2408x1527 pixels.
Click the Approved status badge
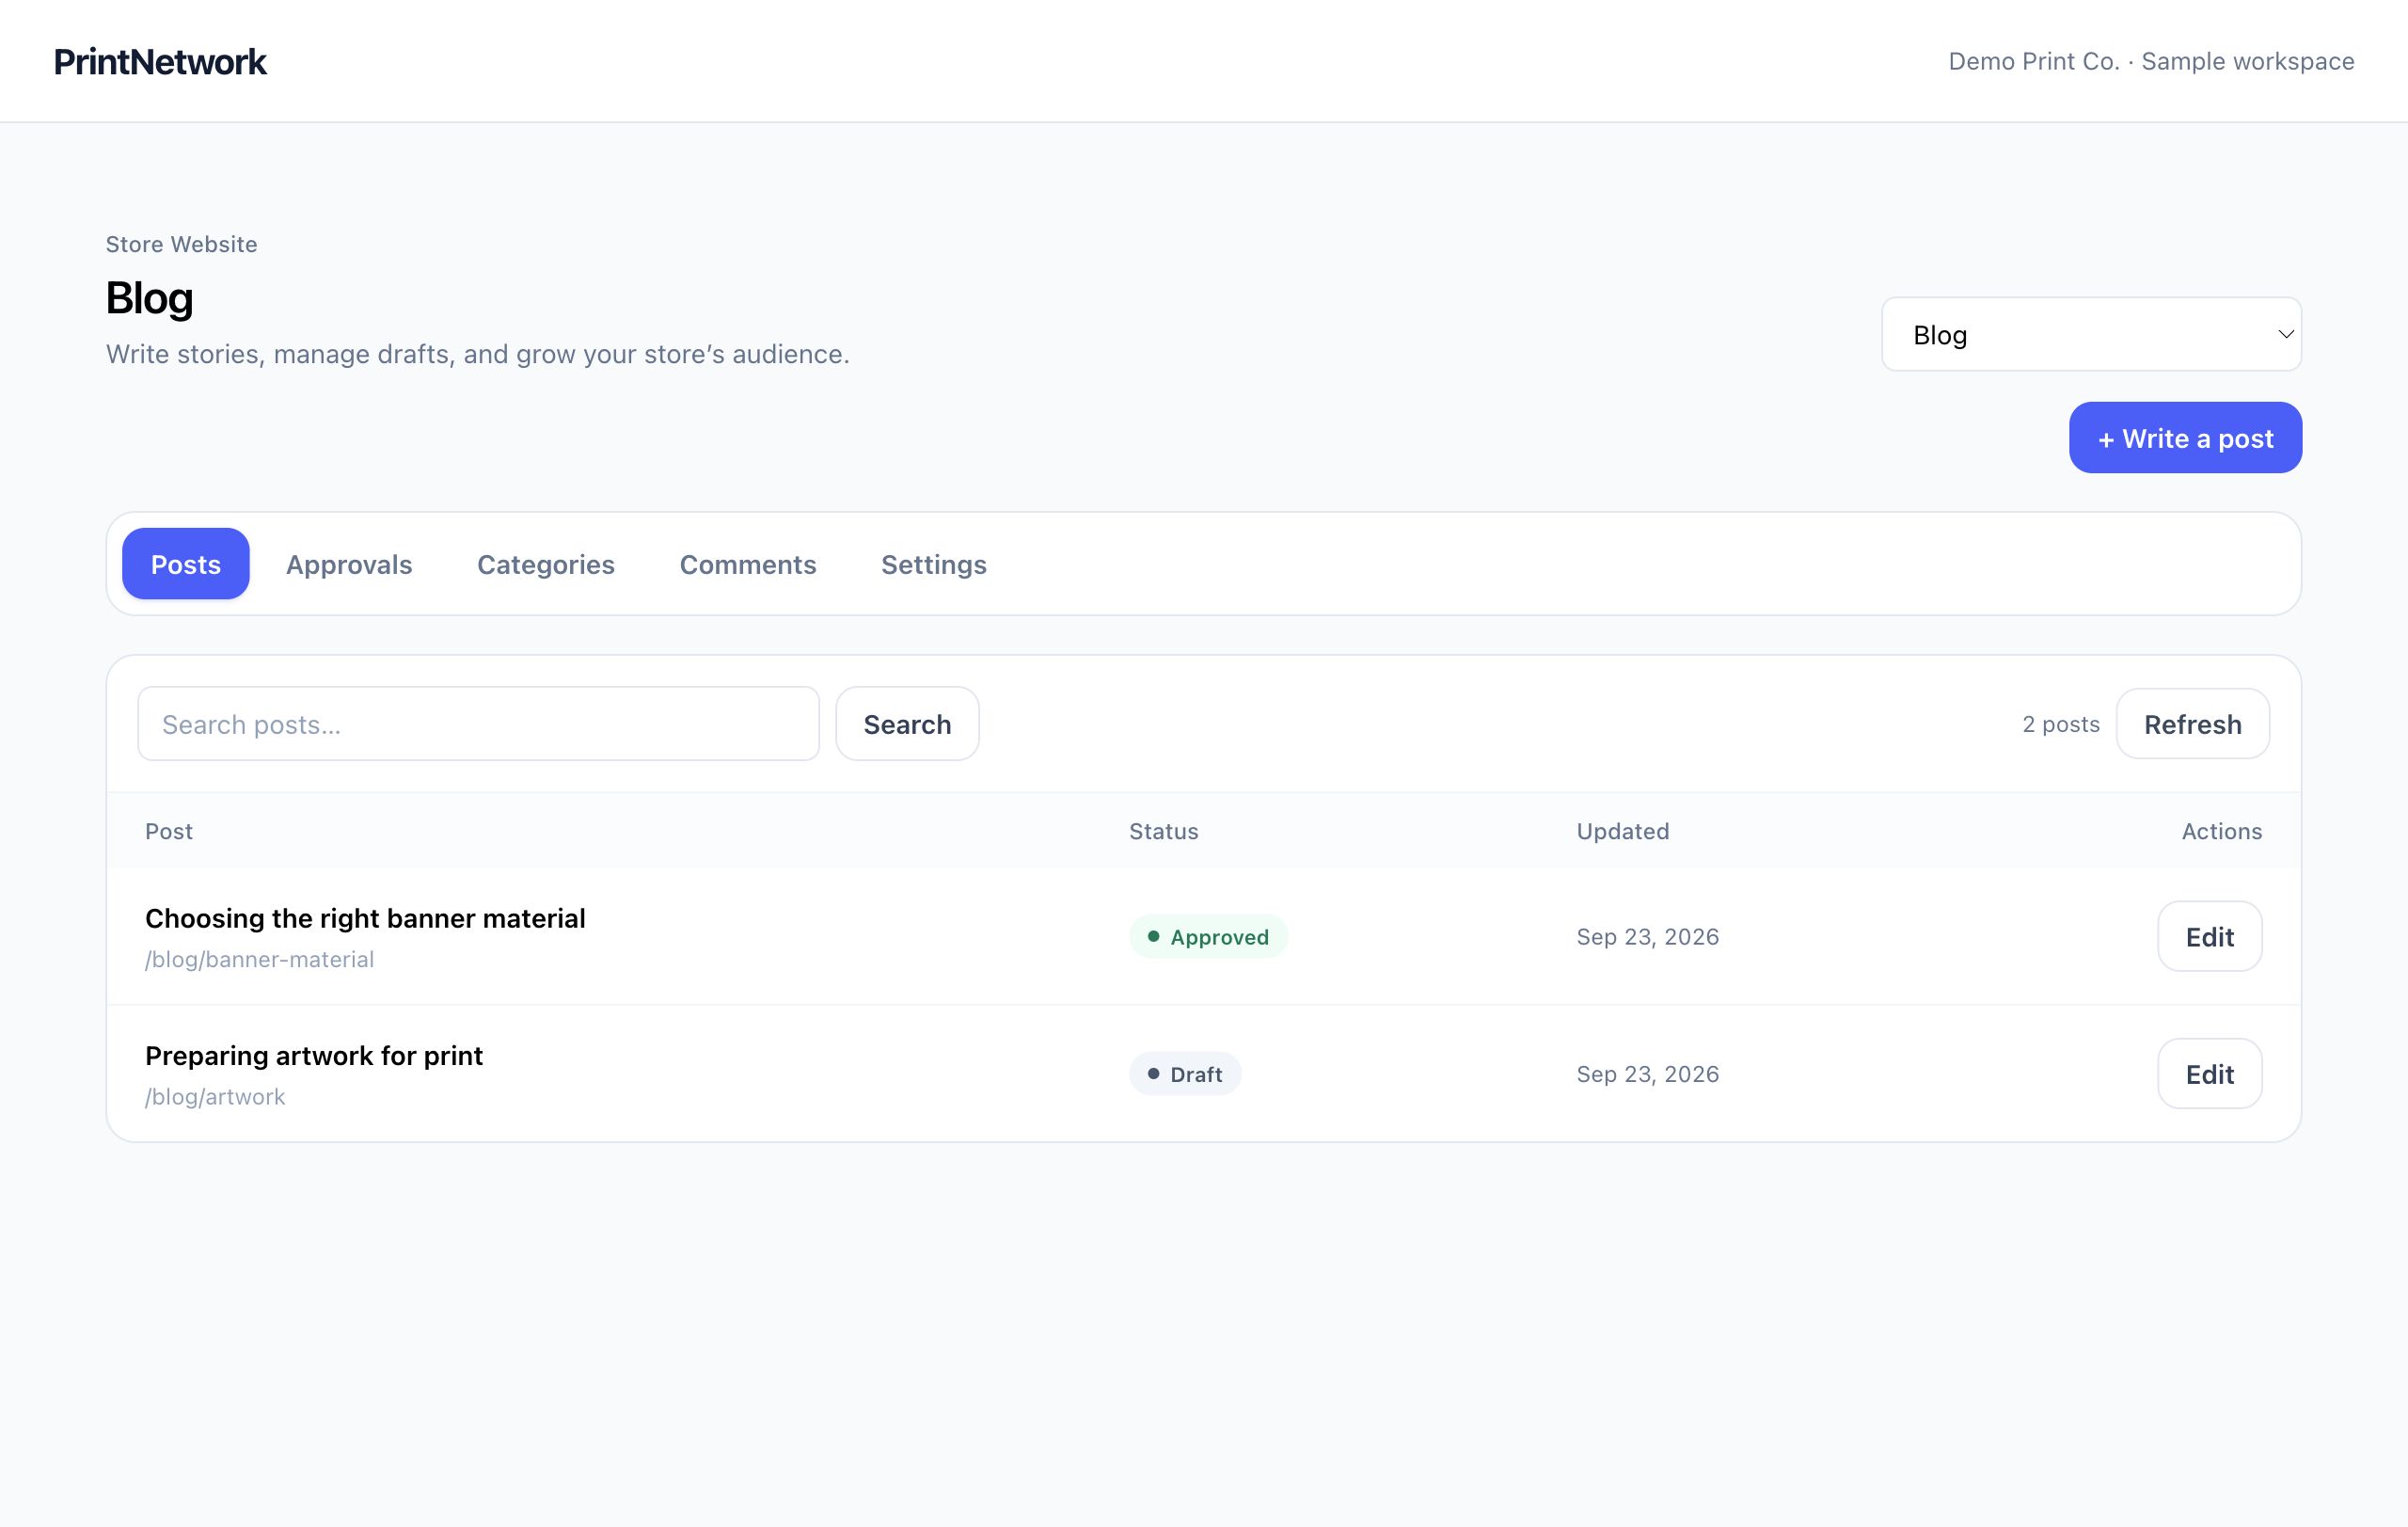tap(1208, 937)
